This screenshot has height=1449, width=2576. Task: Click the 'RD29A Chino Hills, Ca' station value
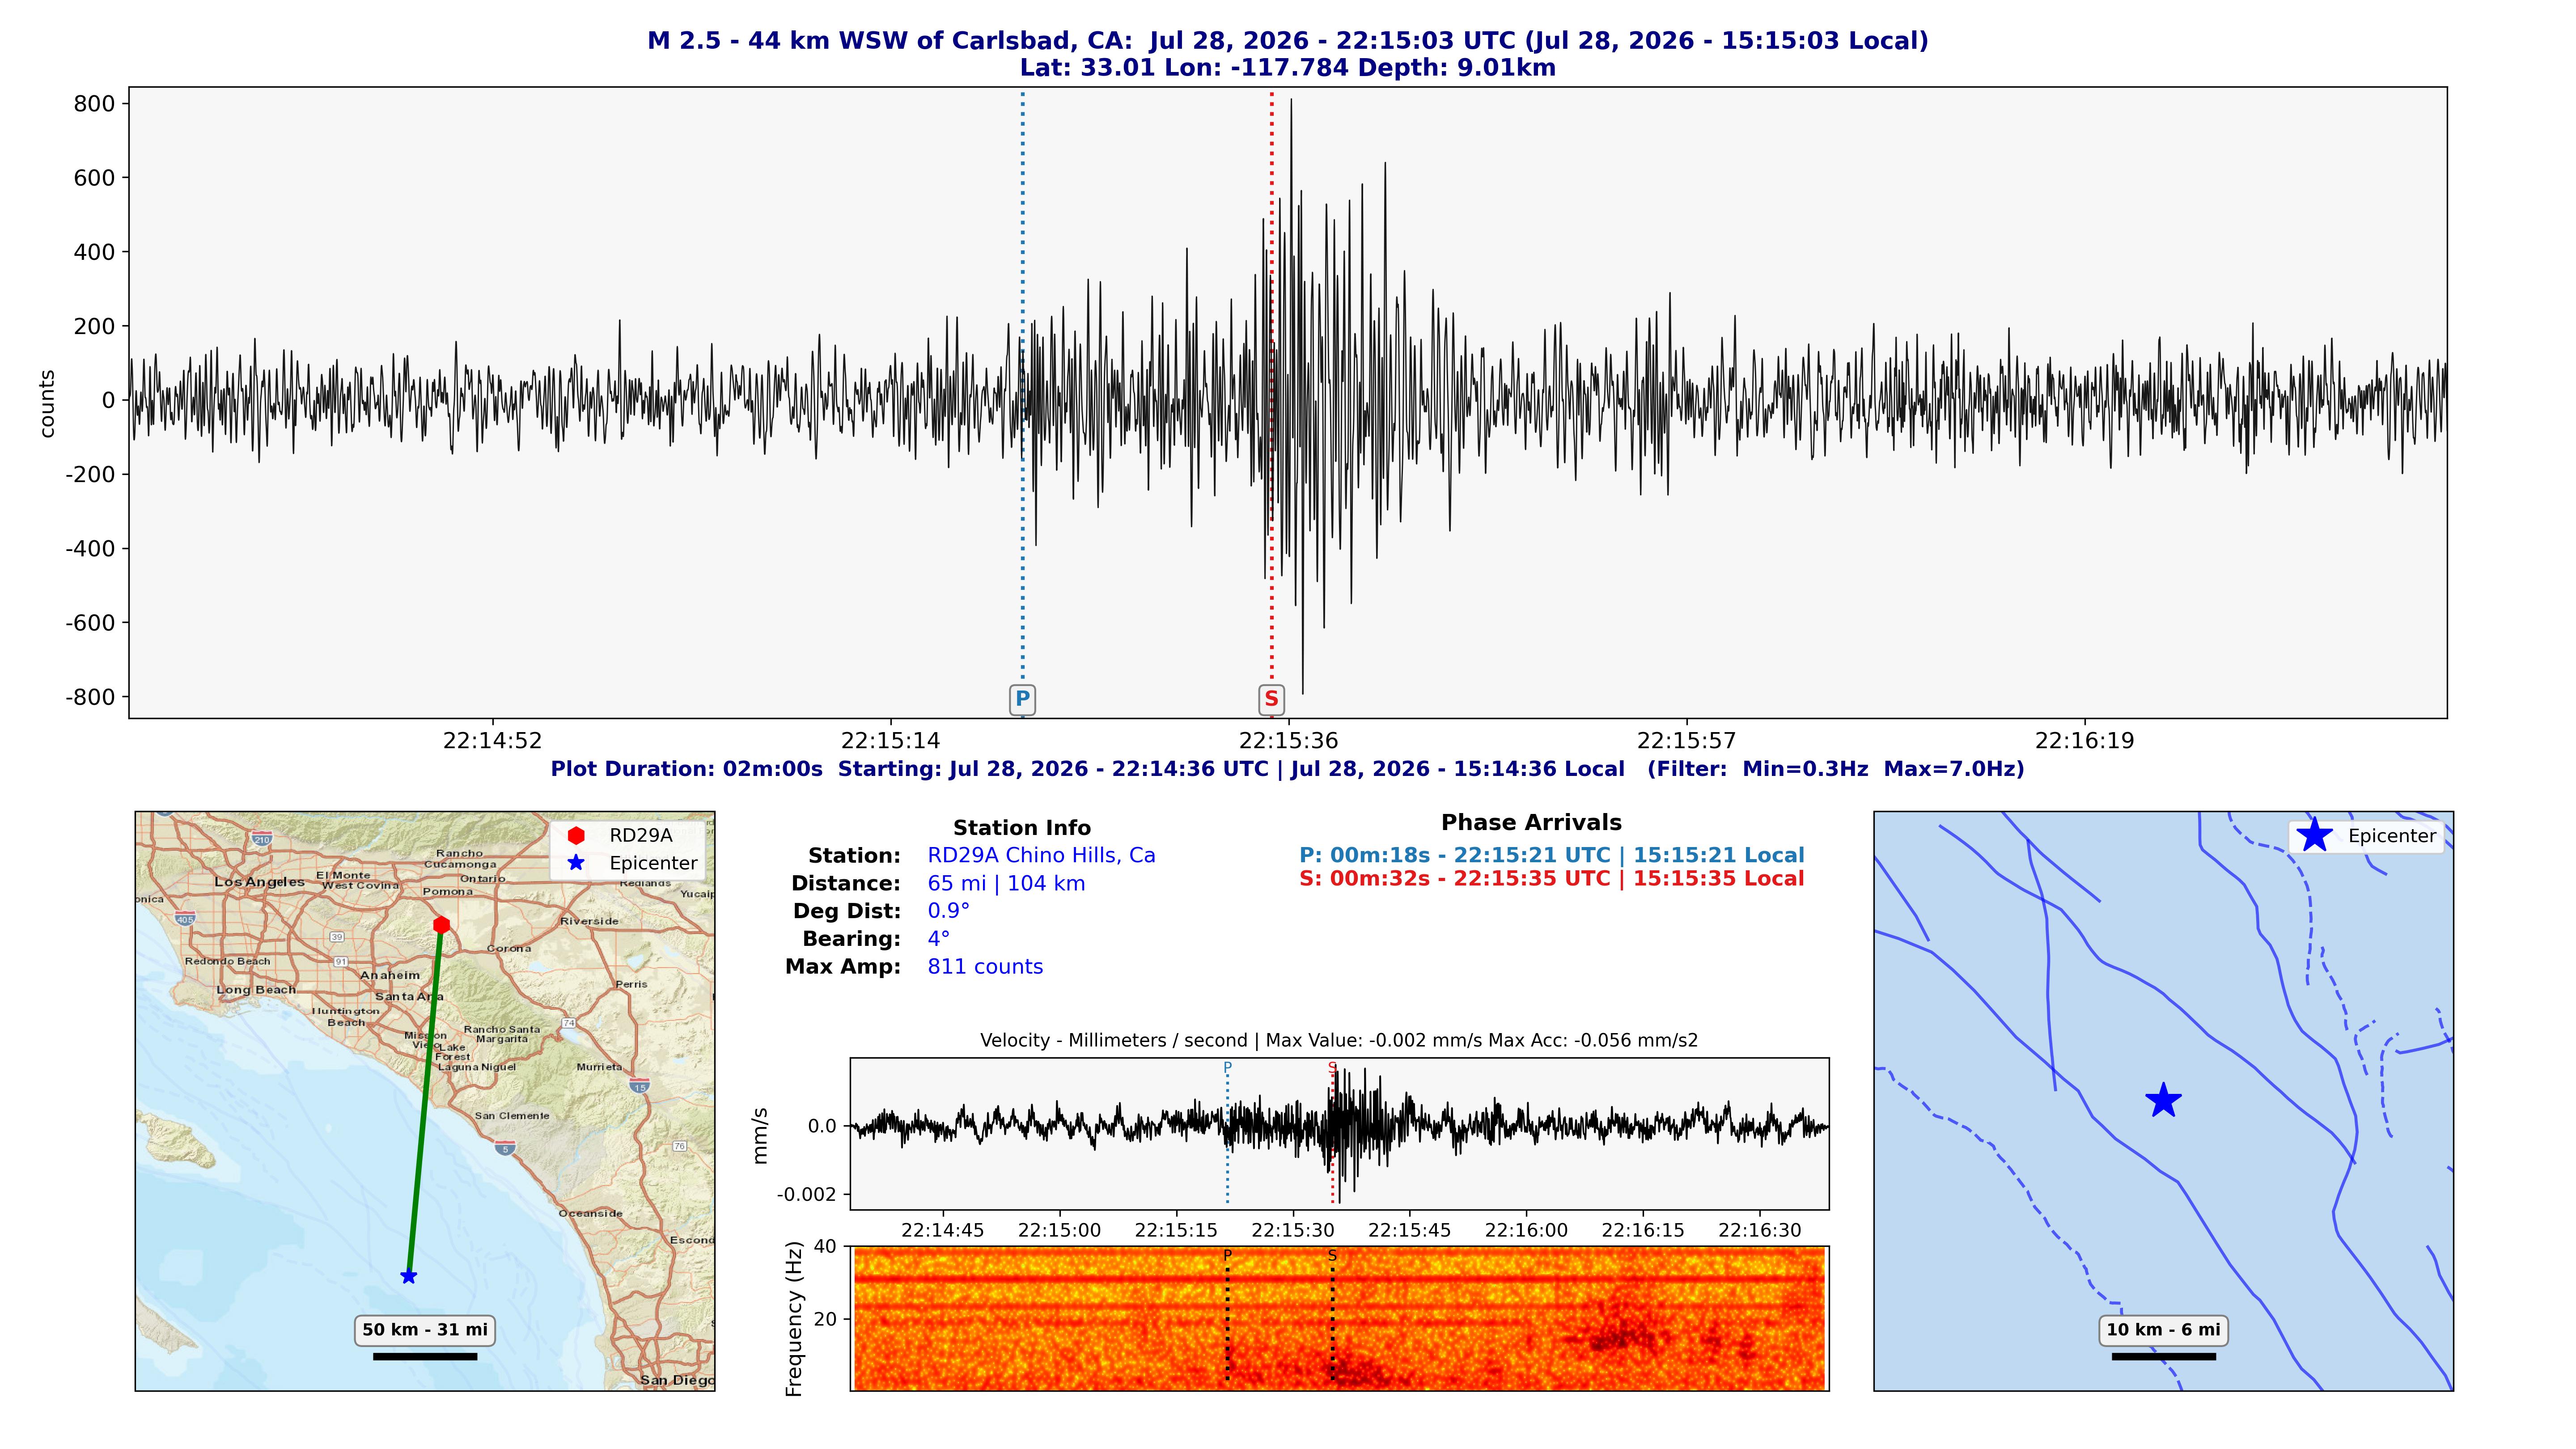click(x=1041, y=856)
